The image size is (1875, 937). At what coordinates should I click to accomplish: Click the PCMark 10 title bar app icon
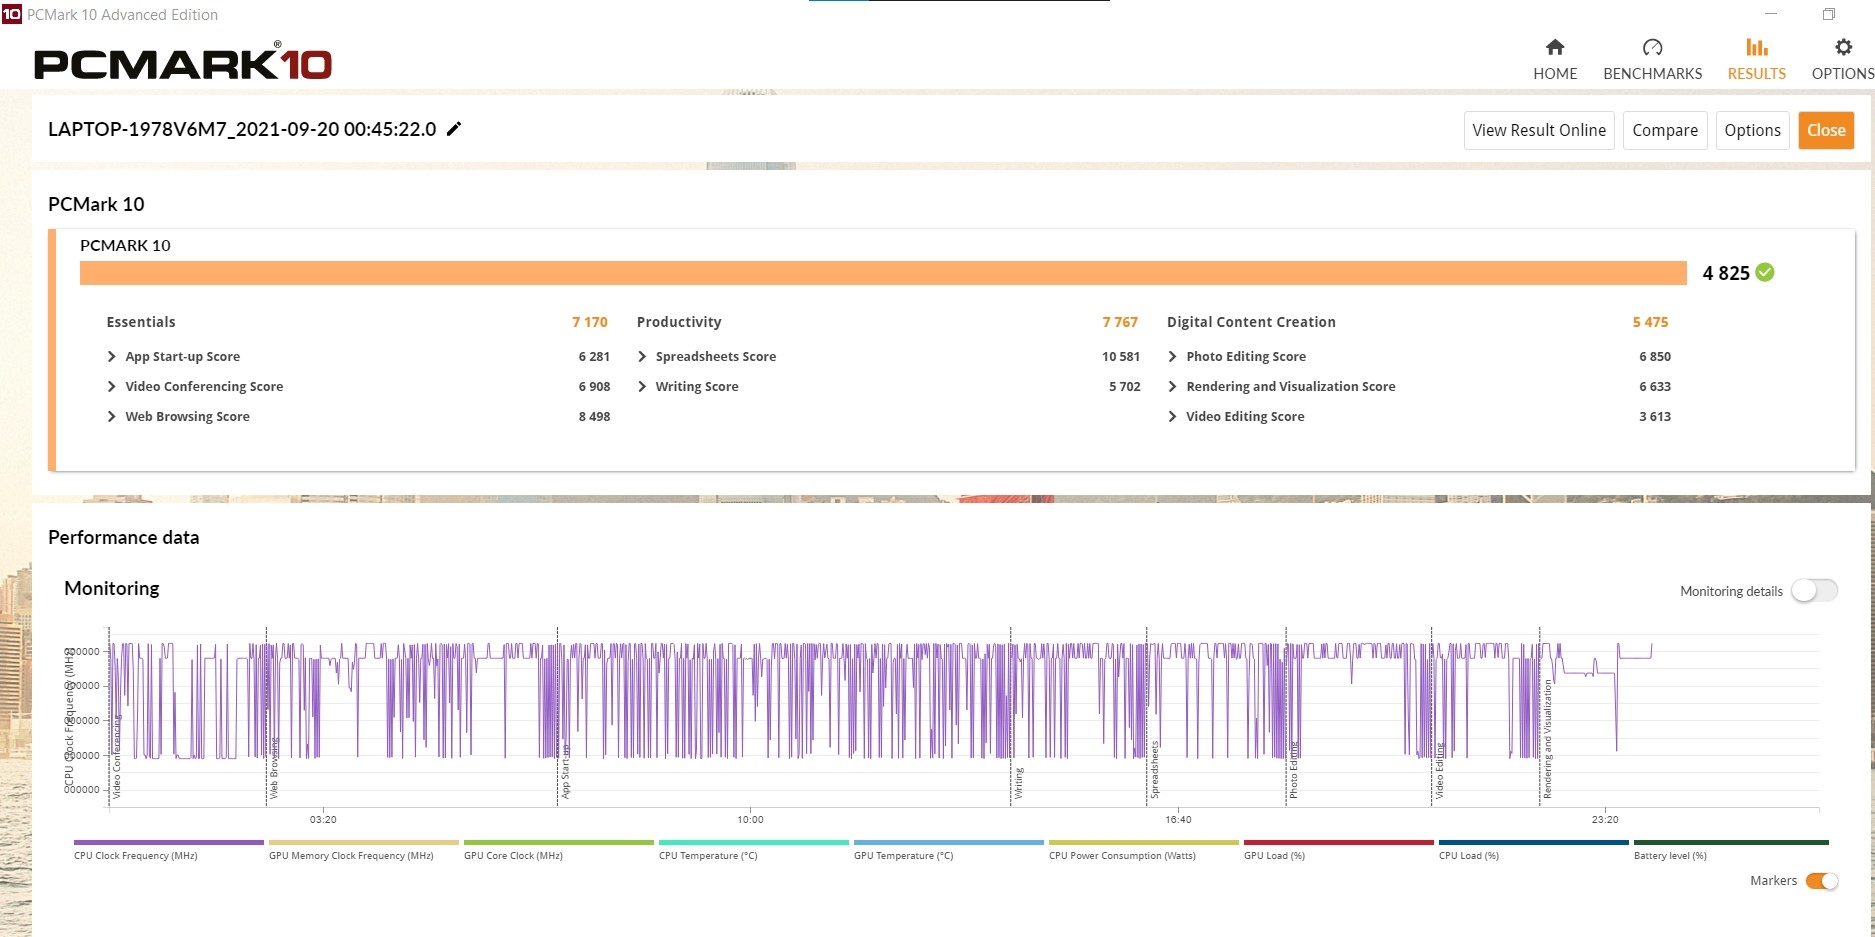click(x=11, y=14)
